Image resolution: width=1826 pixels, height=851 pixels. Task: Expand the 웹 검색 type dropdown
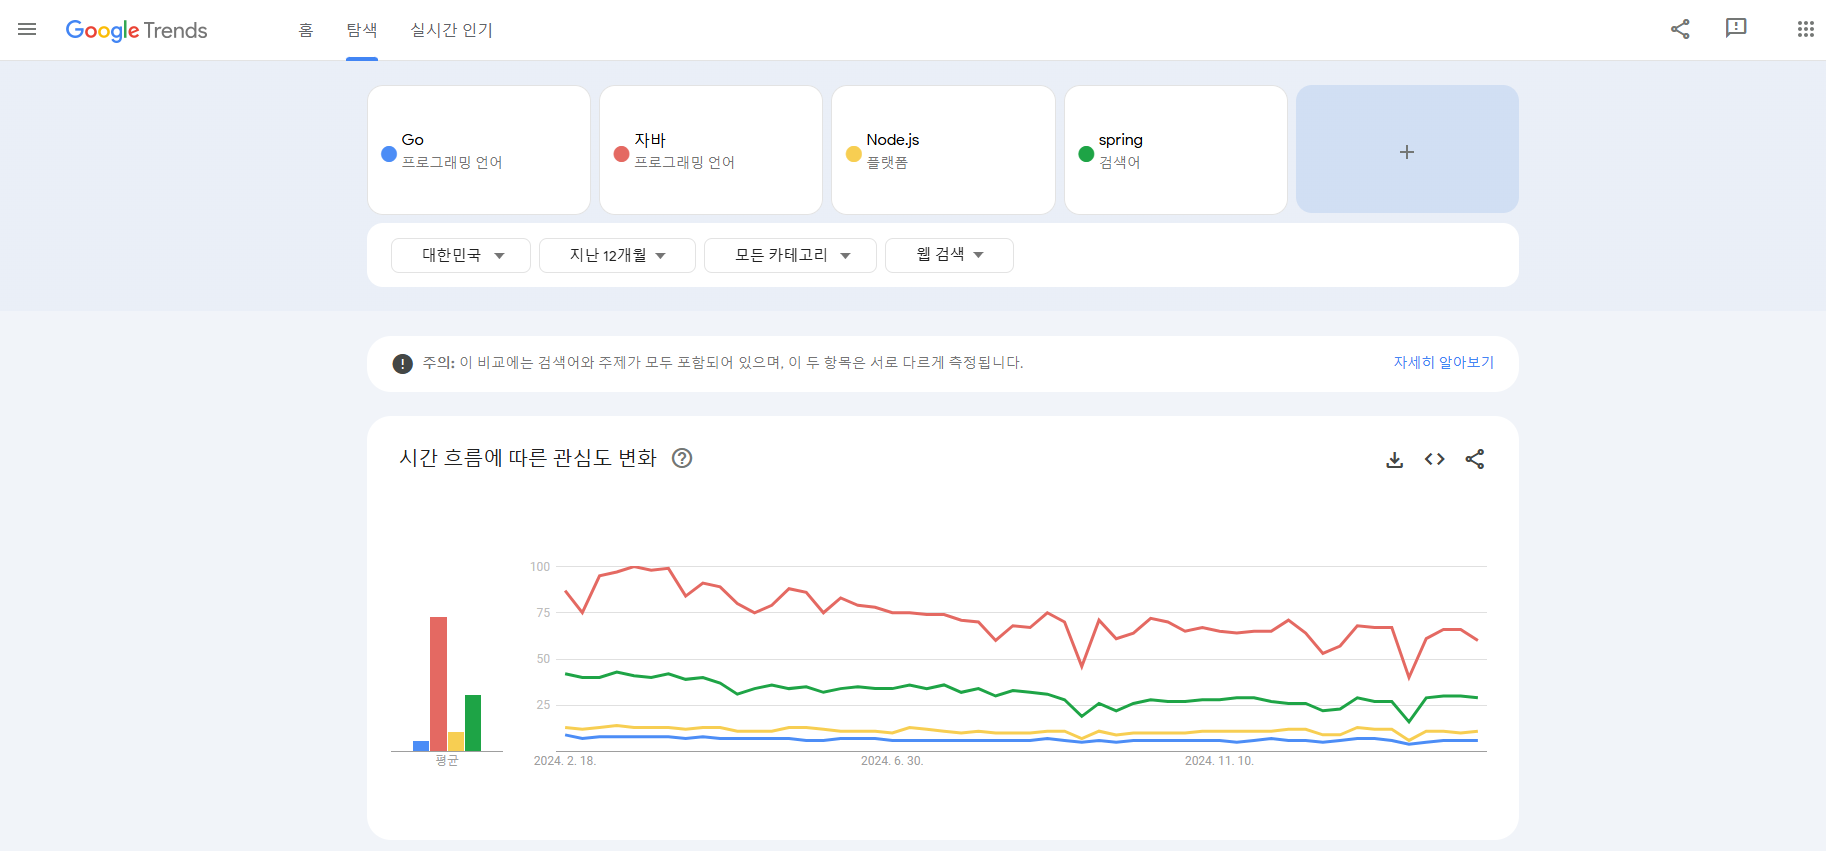[949, 255]
